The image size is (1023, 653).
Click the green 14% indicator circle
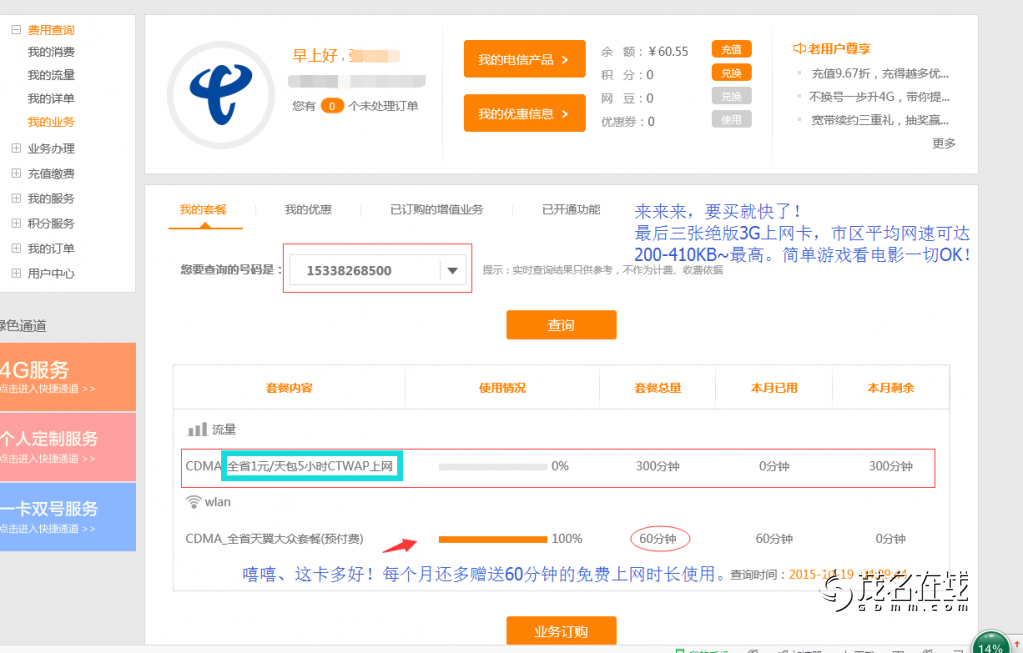990,644
